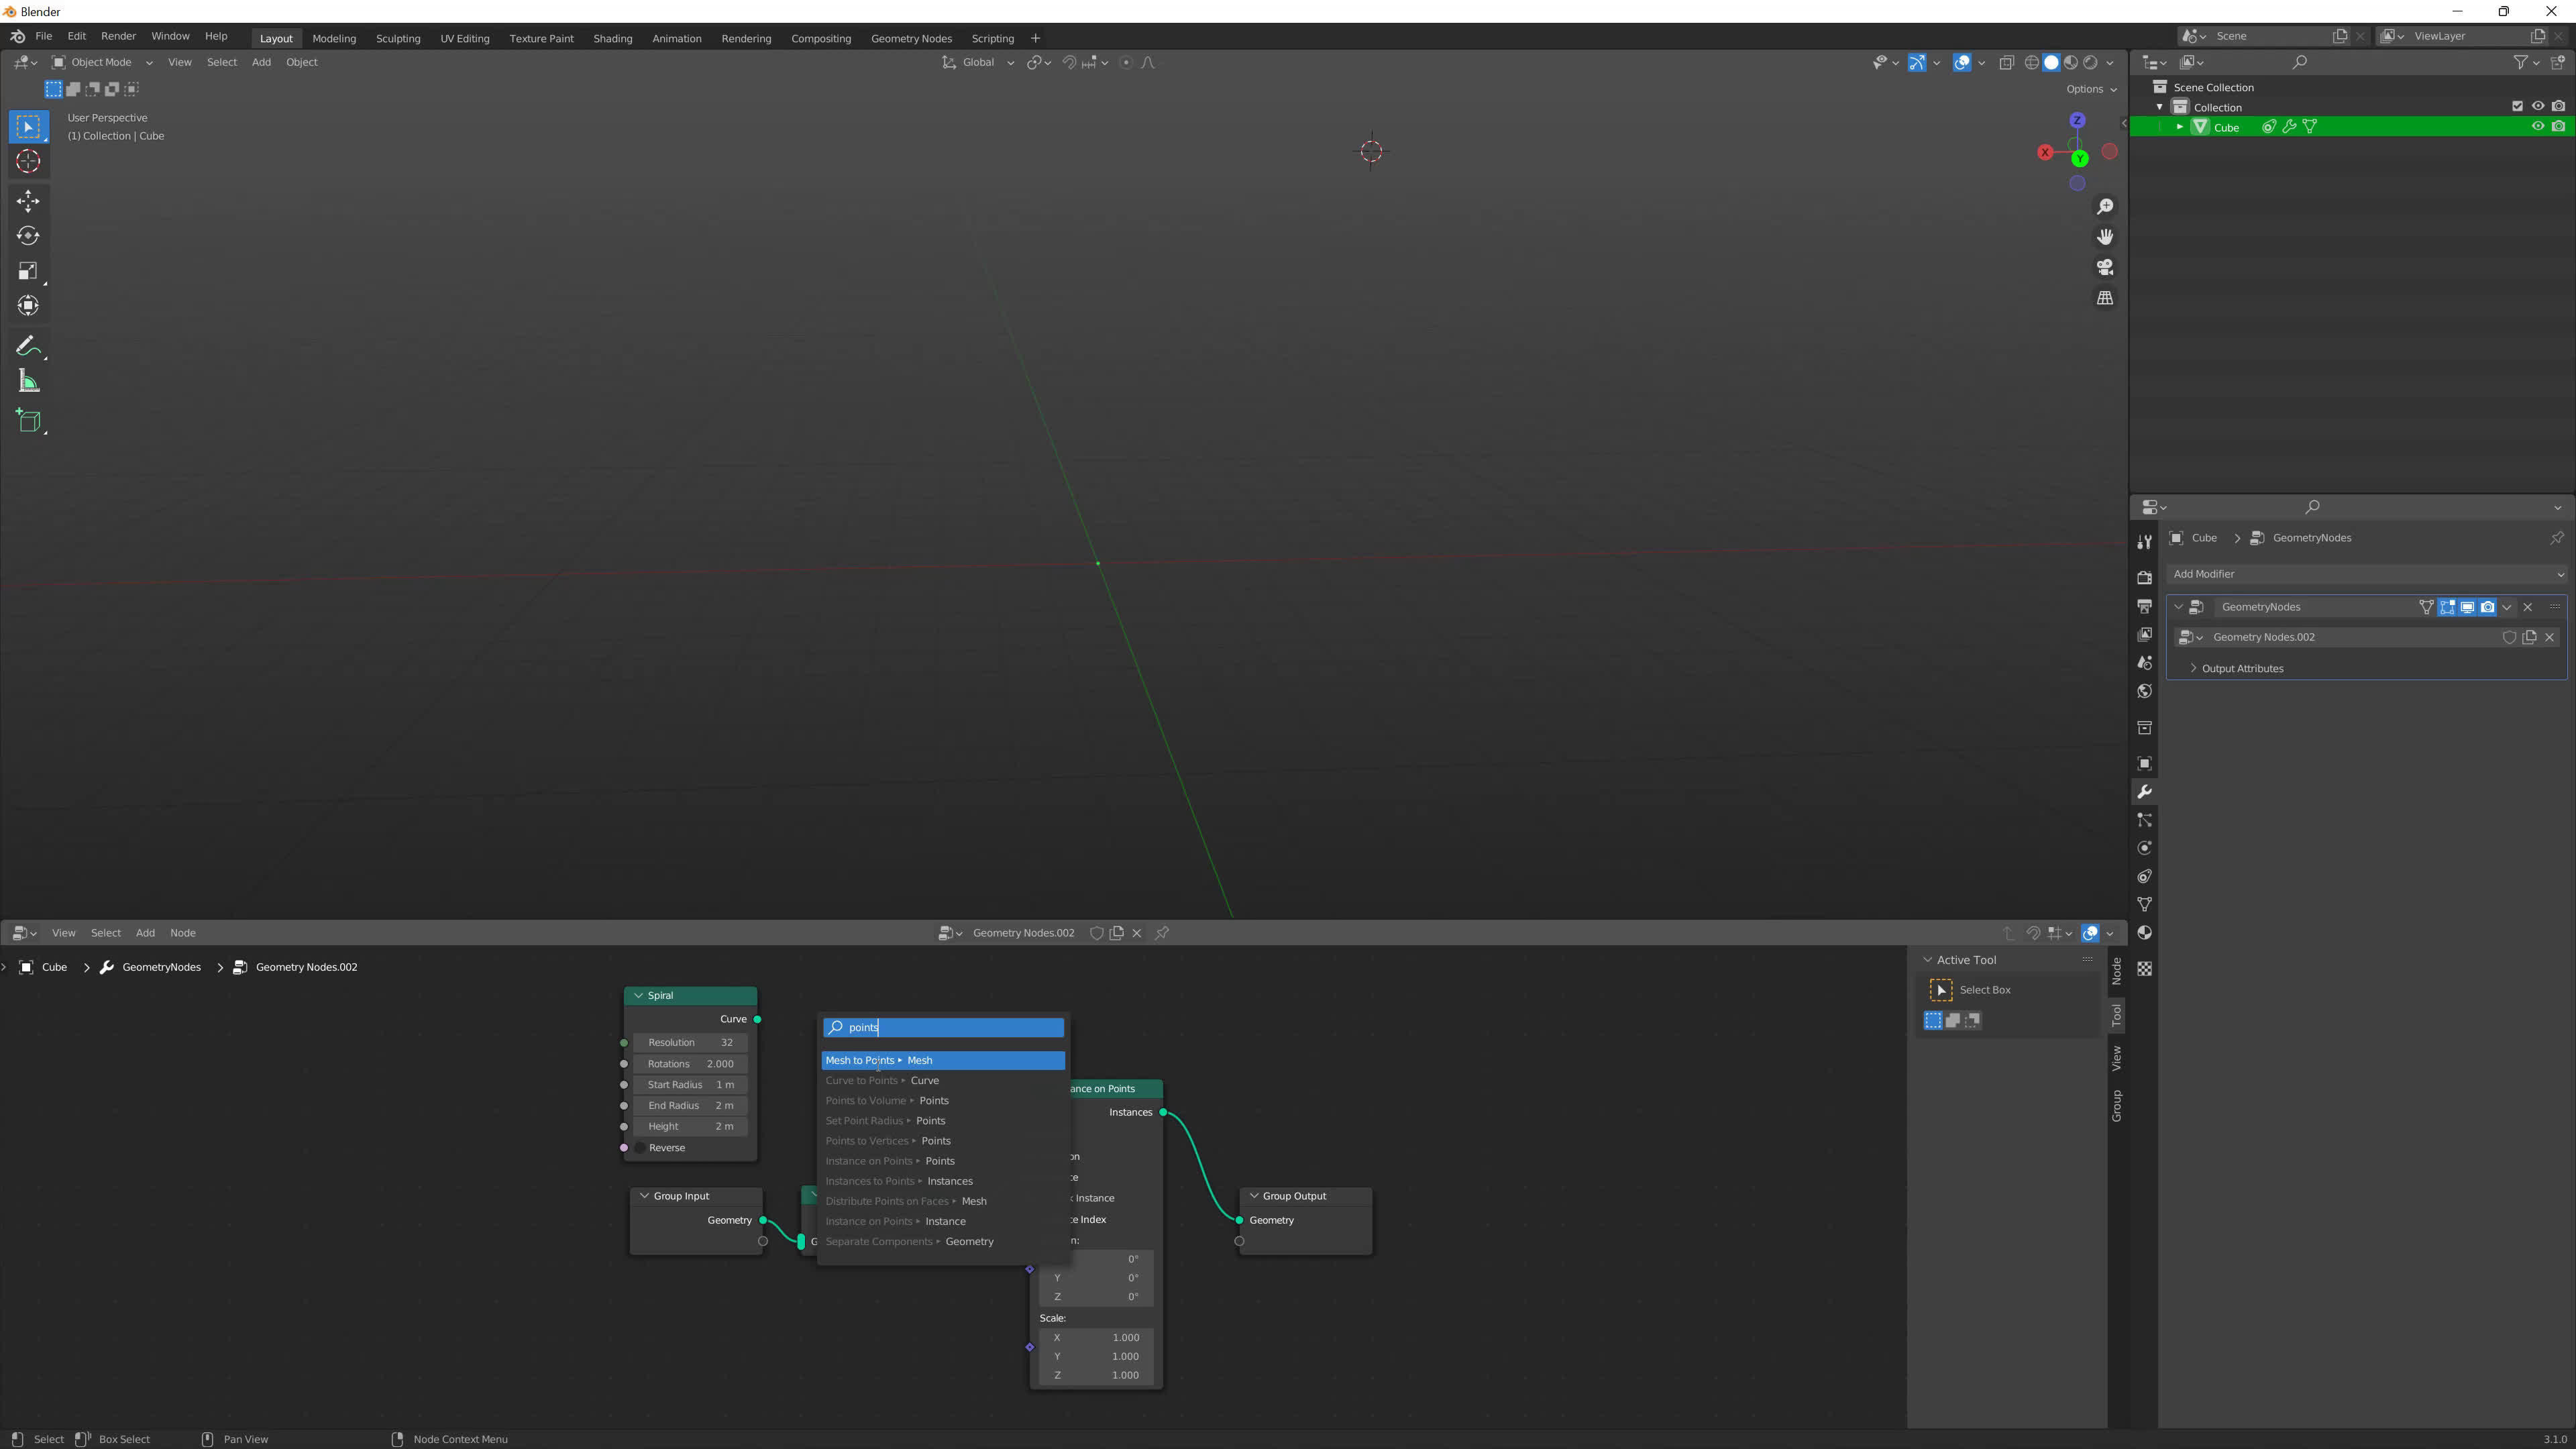This screenshot has width=2576, height=1449.
Task: Toggle camera view icon in the viewport
Action: pos(2105,267)
